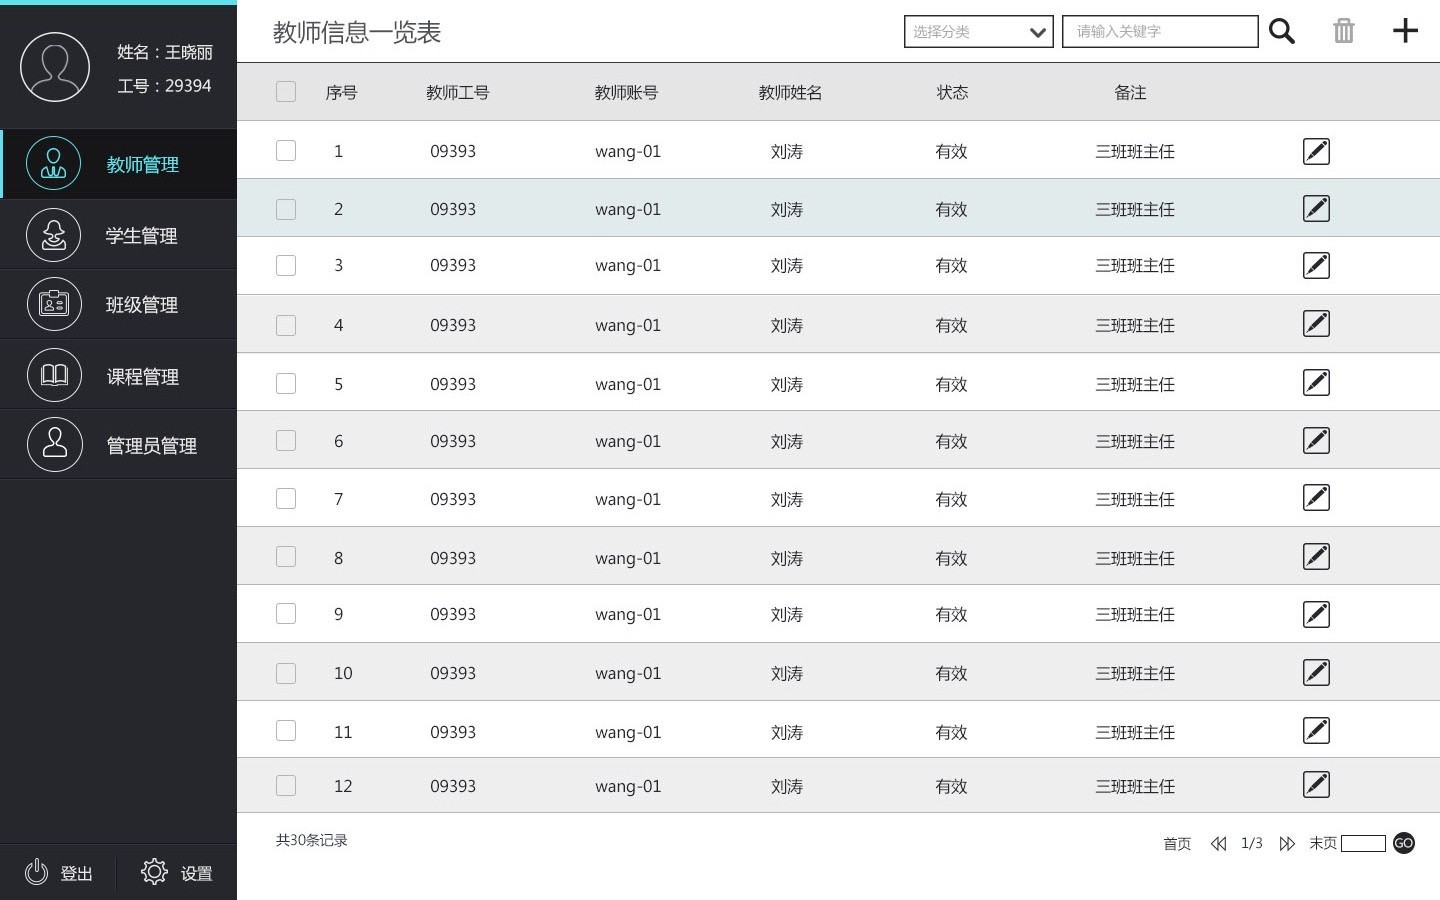Edit row 6 with pencil icon
The height and width of the screenshot is (900, 1440).
pos(1316,441)
